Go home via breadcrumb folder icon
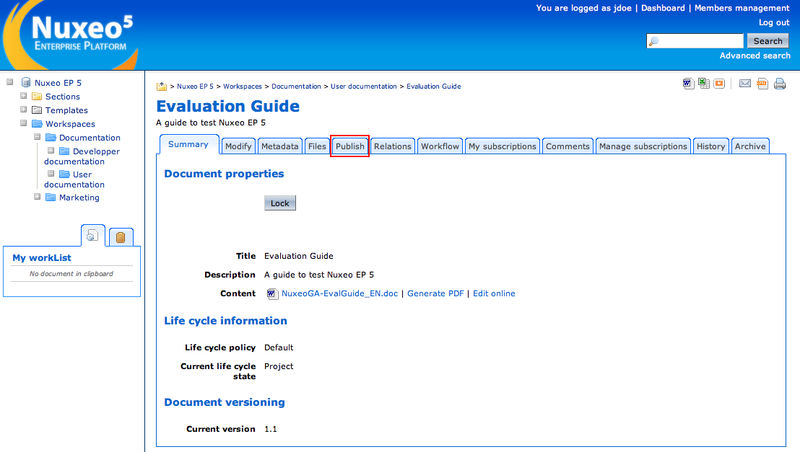Viewport: 800px width, 452px height. pos(162,86)
